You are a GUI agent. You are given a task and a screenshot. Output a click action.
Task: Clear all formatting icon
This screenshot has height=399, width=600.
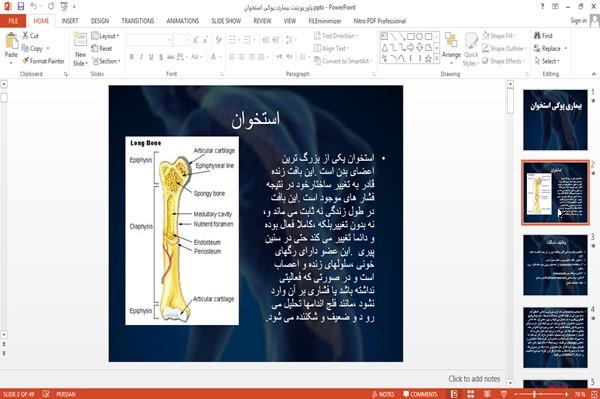click(218, 40)
